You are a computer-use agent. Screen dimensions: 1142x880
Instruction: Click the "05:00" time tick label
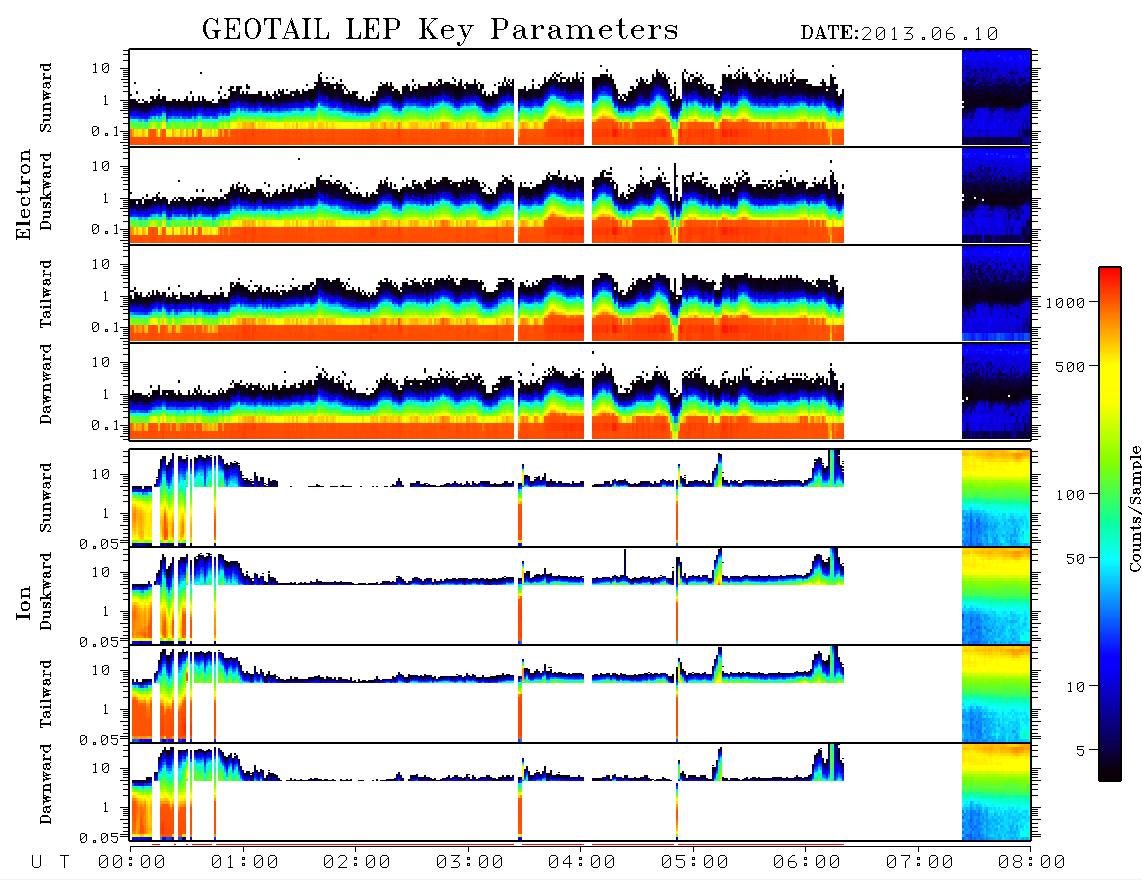(694, 863)
